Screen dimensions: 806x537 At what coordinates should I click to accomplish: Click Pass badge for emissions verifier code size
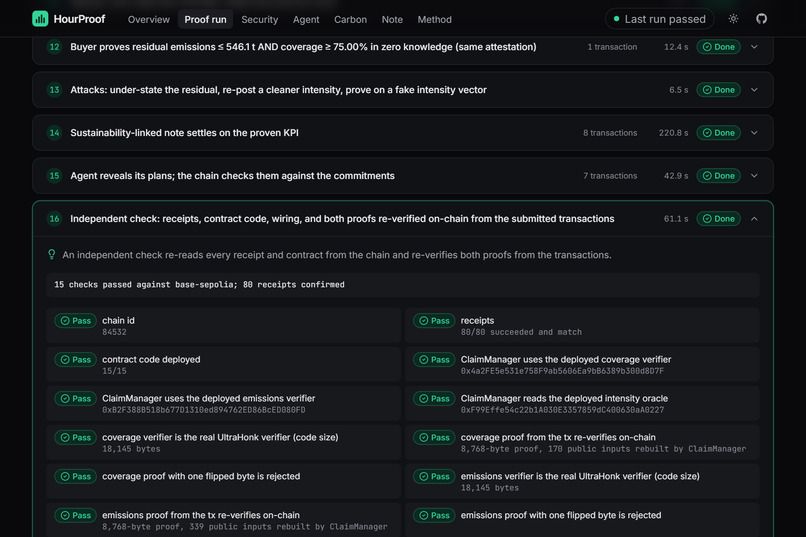(x=434, y=476)
